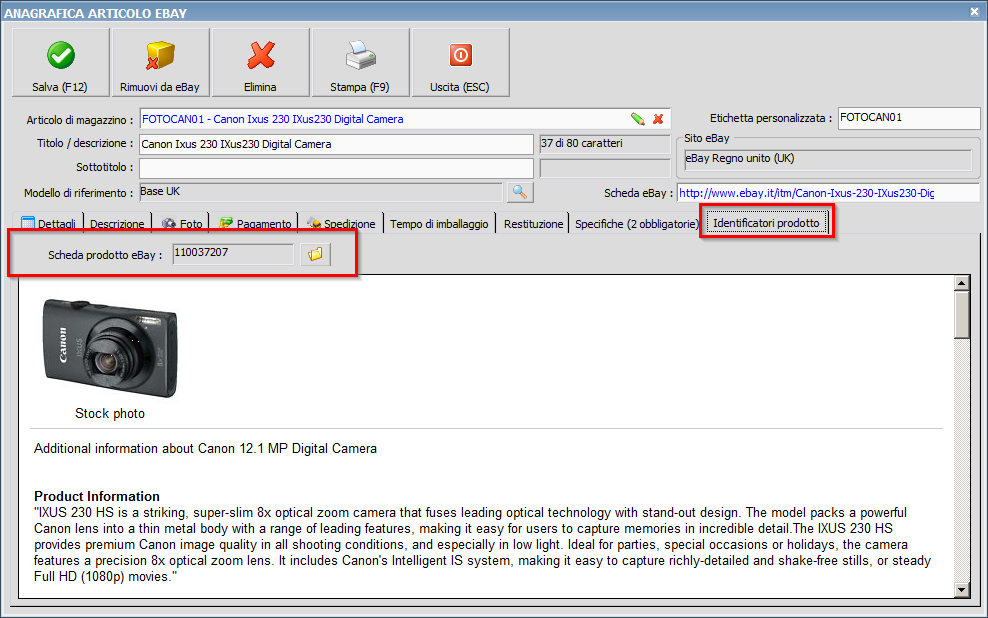Viewport: 988px width, 618px height.
Task: Click the 'Stock photo' caption
Action: click(110, 413)
